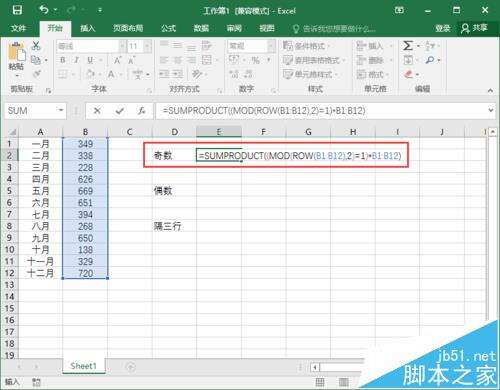Switch to the 公式 ribbon tab
Viewport: 500px width, 390px height.
[169, 28]
